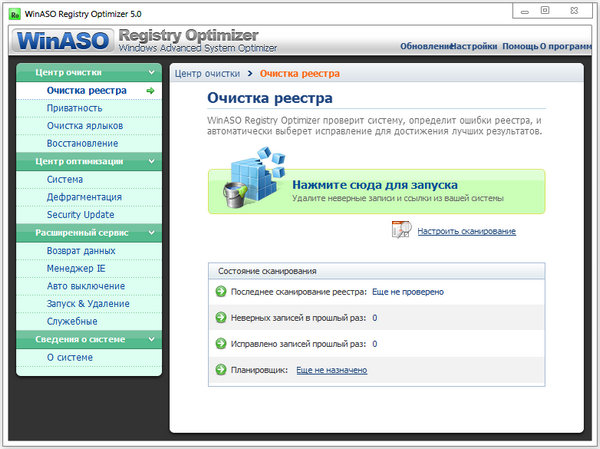Click the Еще не назначено scheduler link
The height and width of the screenshot is (449, 600).
pyautogui.click(x=331, y=370)
